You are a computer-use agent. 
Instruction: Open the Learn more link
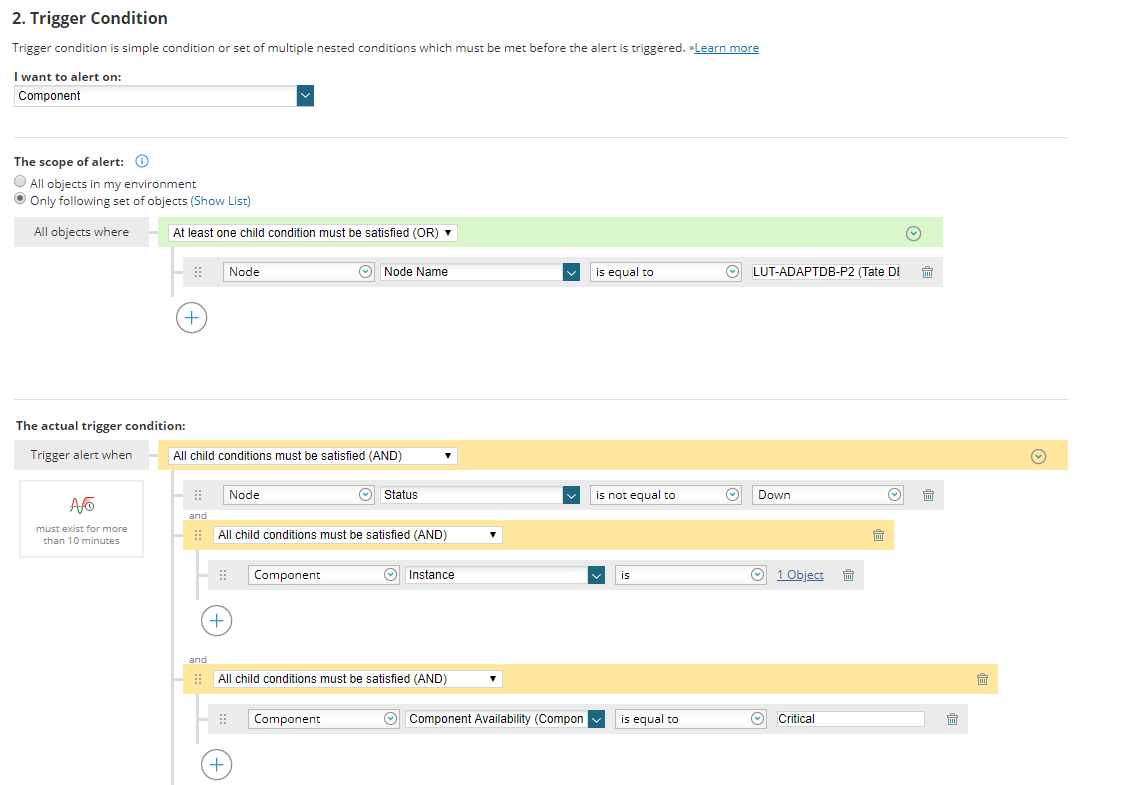tap(726, 48)
